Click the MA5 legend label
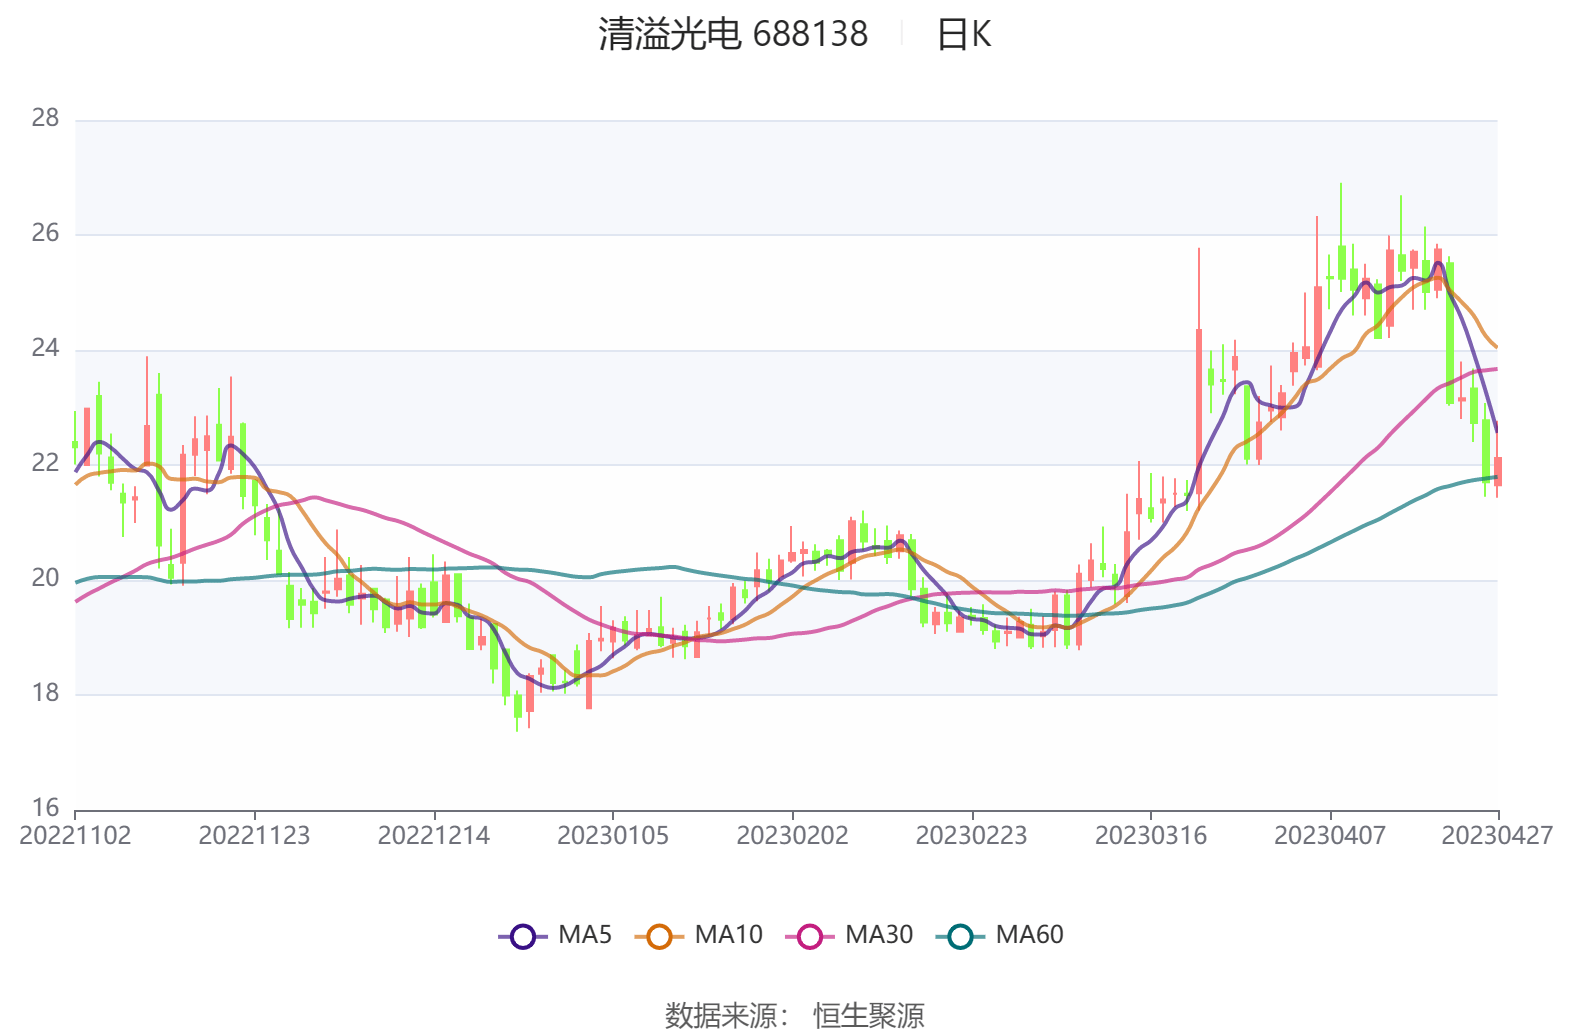 point(585,935)
